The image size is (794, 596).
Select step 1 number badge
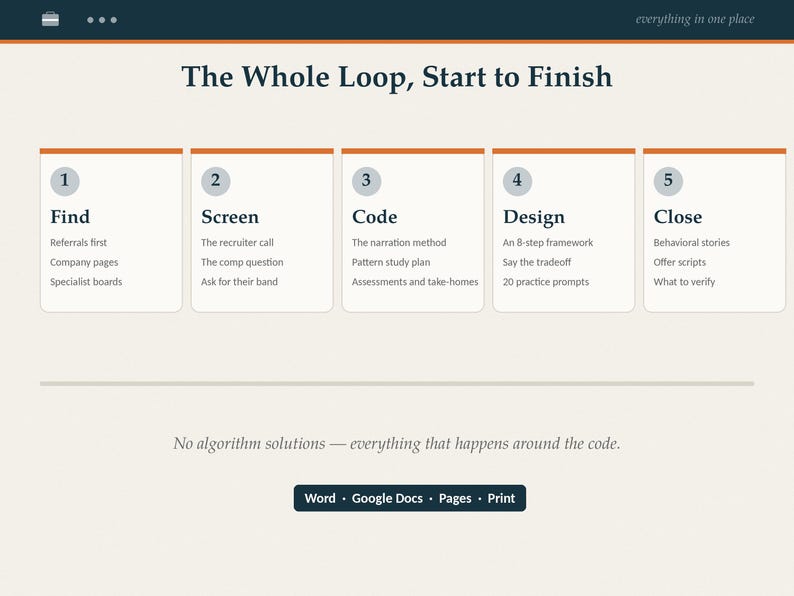coord(65,181)
